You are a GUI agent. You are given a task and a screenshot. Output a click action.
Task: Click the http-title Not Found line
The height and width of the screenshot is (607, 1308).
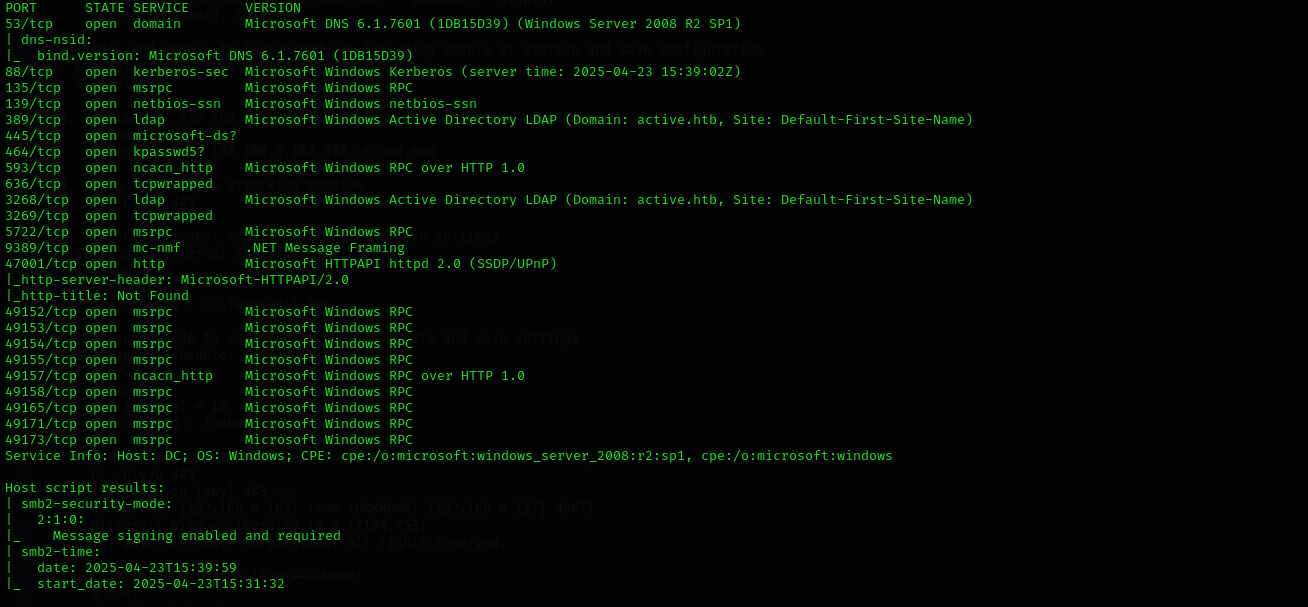click(97, 296)
